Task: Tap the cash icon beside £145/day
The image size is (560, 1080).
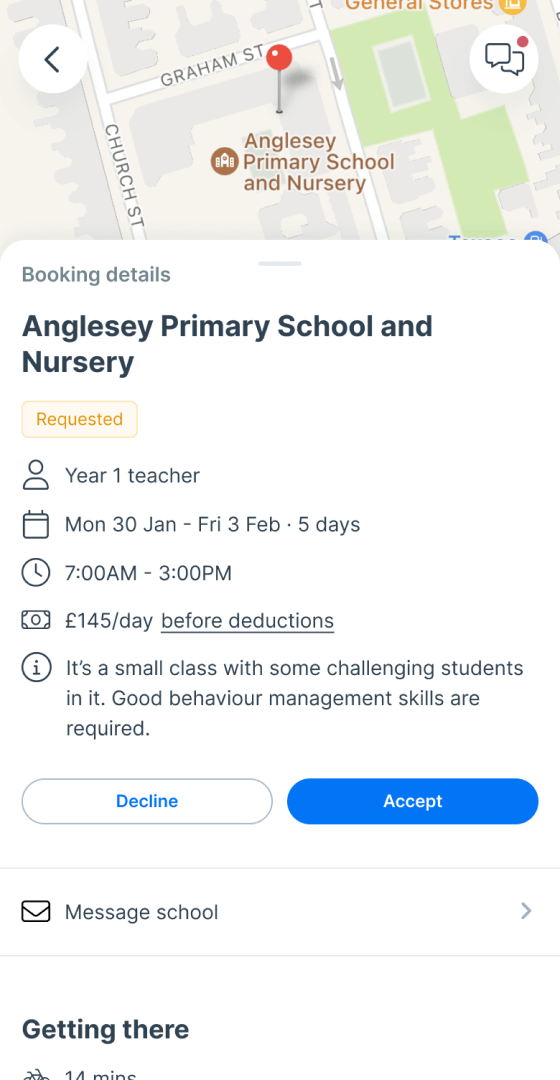Action: click(36, 621)
